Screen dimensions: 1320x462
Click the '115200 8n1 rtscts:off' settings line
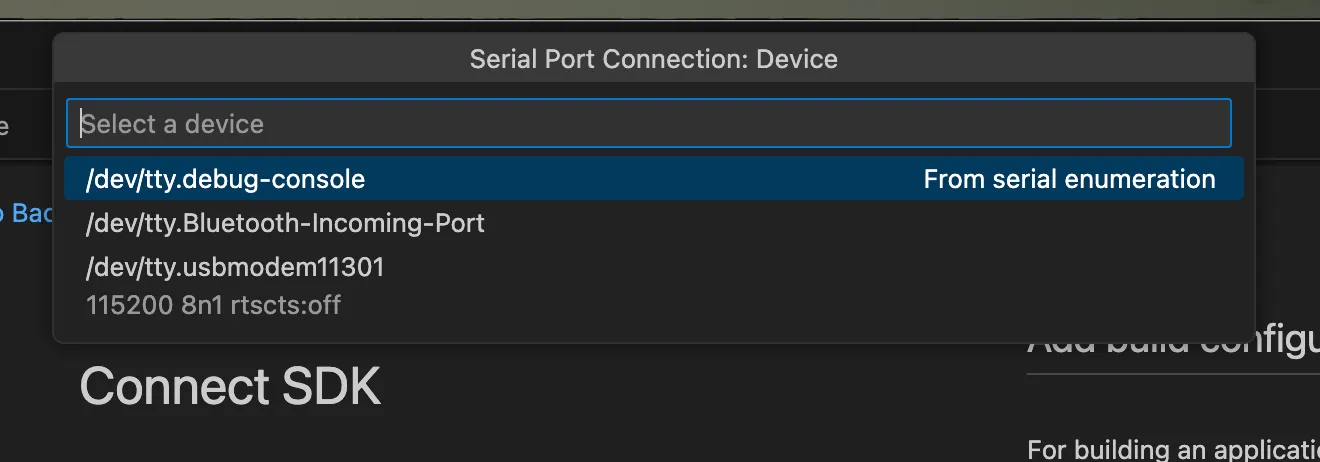tap(214, 304)
